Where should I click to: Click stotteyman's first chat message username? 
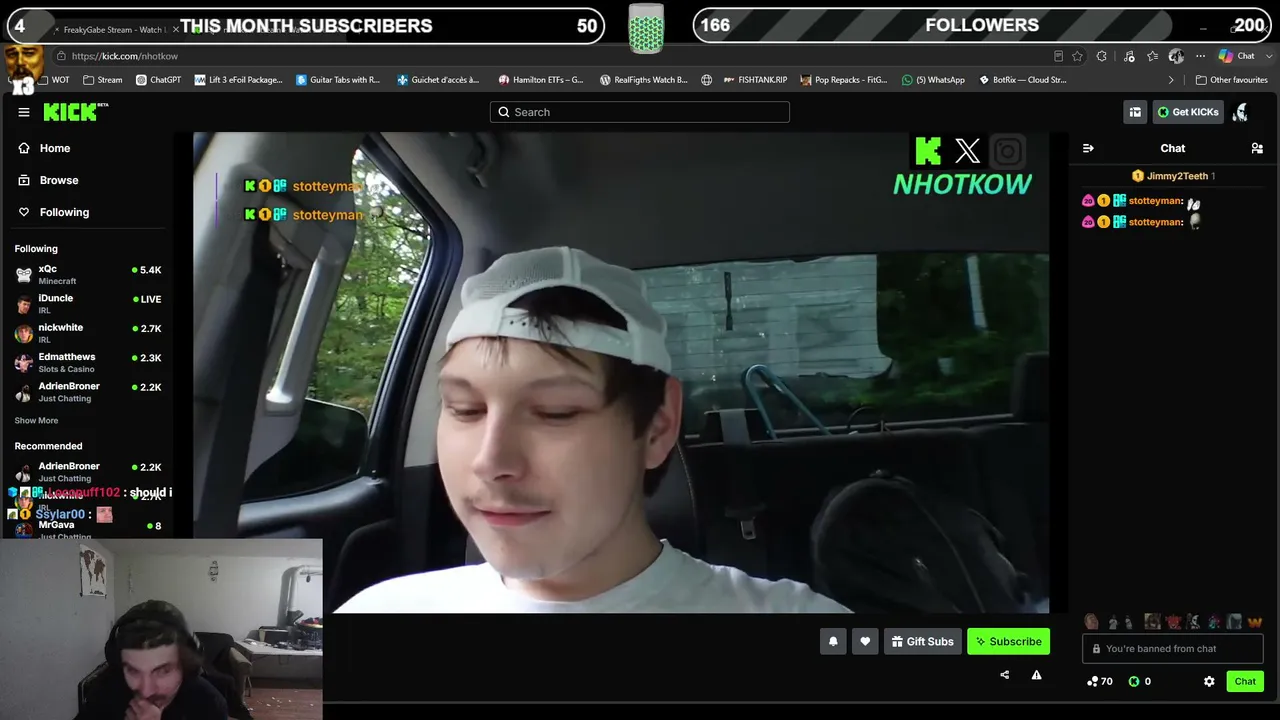[x=1155, y=201]
